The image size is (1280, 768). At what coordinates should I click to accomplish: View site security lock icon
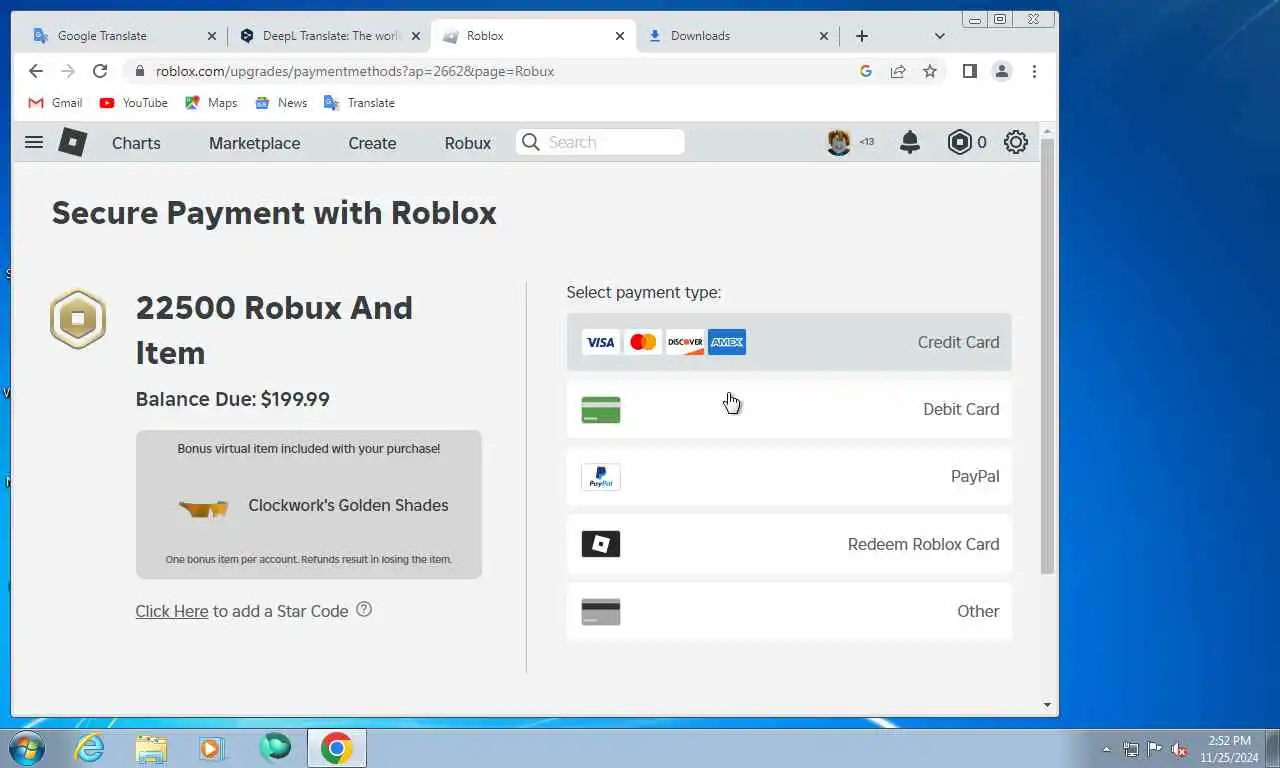139,71
